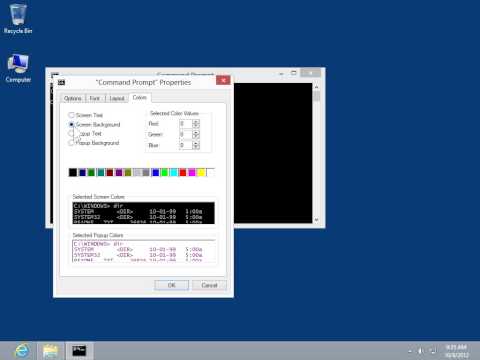Select the Popup Text radio button
This screenshot has width=480, height=360.
(71, 134)
